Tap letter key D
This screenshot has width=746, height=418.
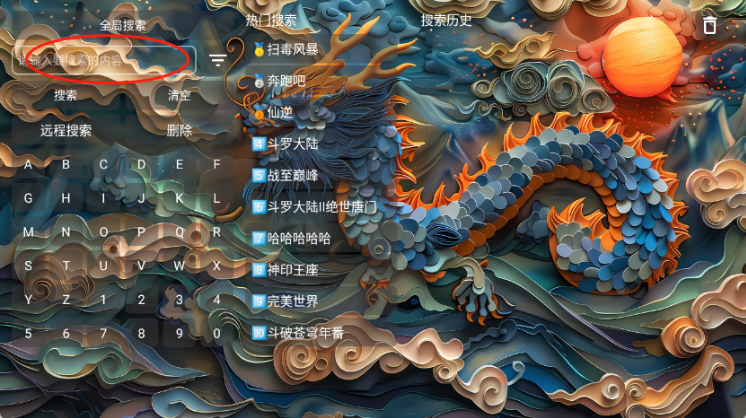click(x=141, y=165)
